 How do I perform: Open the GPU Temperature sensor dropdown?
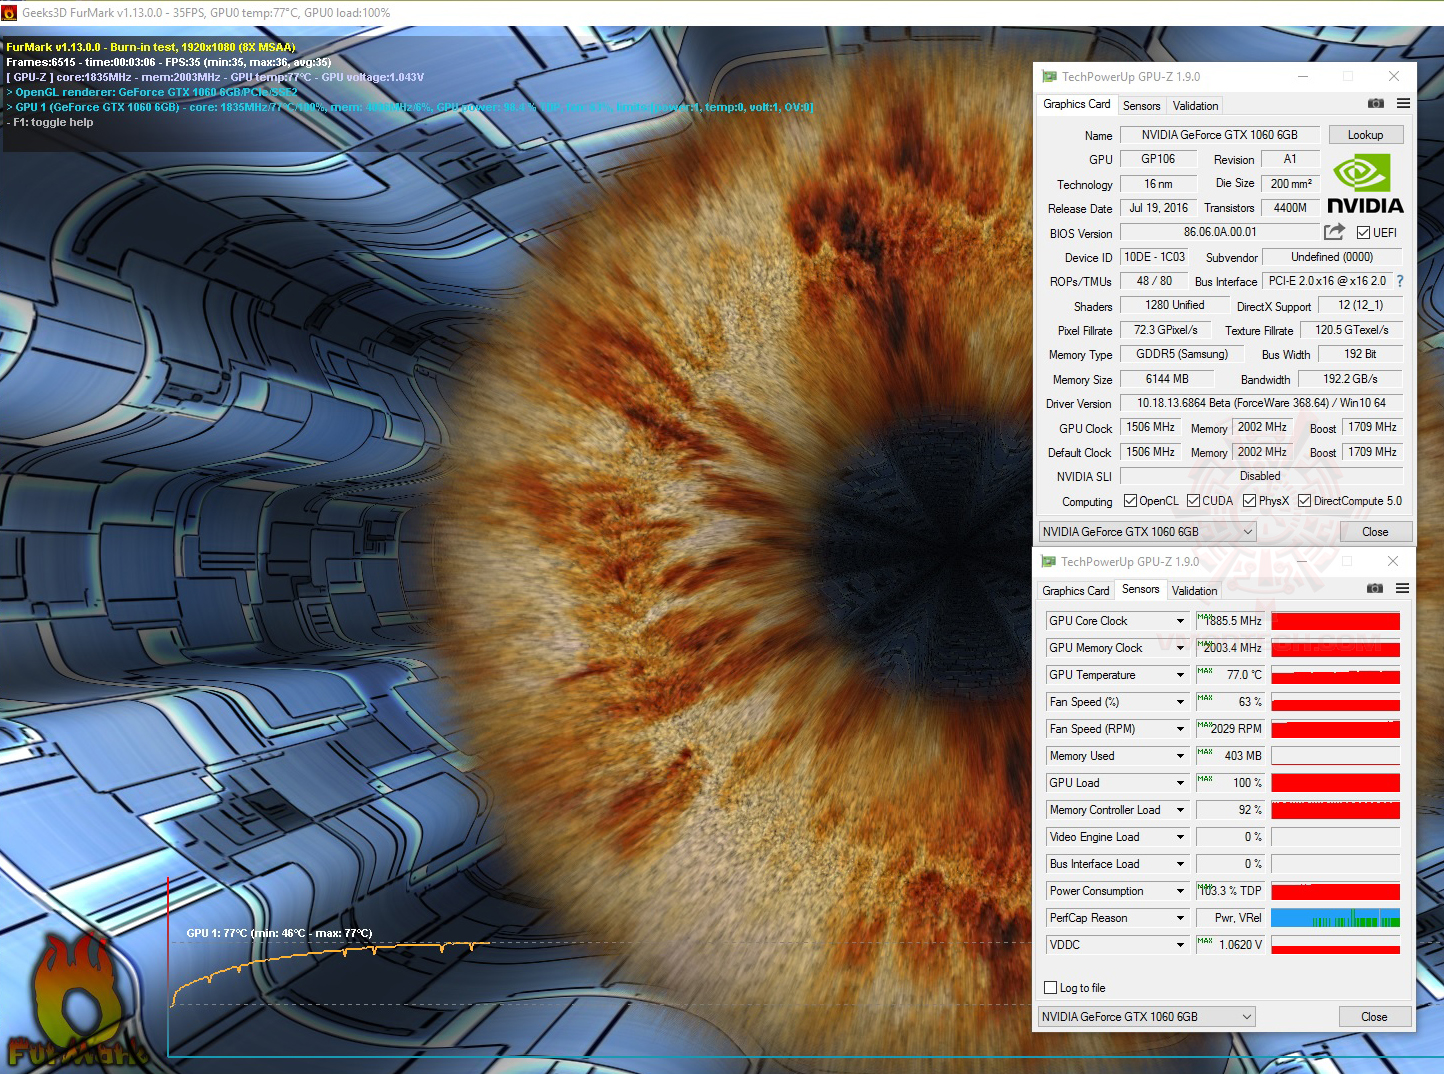[1180, 675]
